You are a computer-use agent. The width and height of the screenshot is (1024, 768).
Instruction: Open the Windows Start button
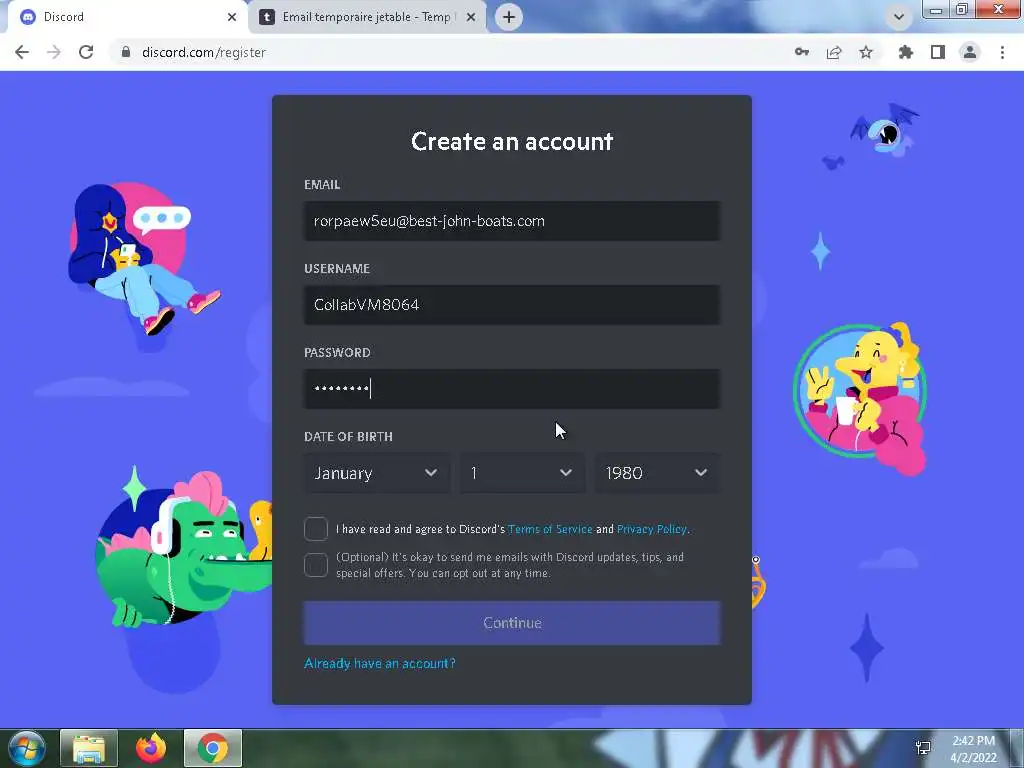pyautogui.click(x=27, y=748)
